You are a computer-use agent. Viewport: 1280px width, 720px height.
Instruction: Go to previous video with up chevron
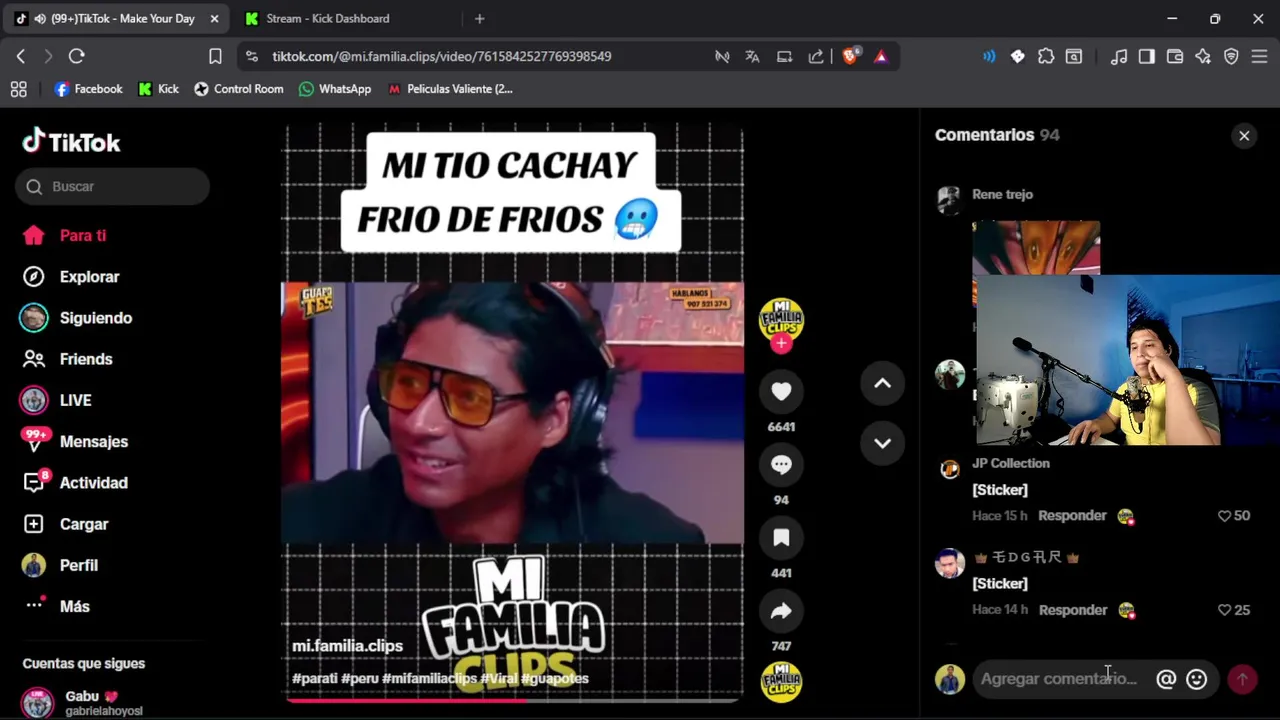pyautogui.click(x=882, y=383)
